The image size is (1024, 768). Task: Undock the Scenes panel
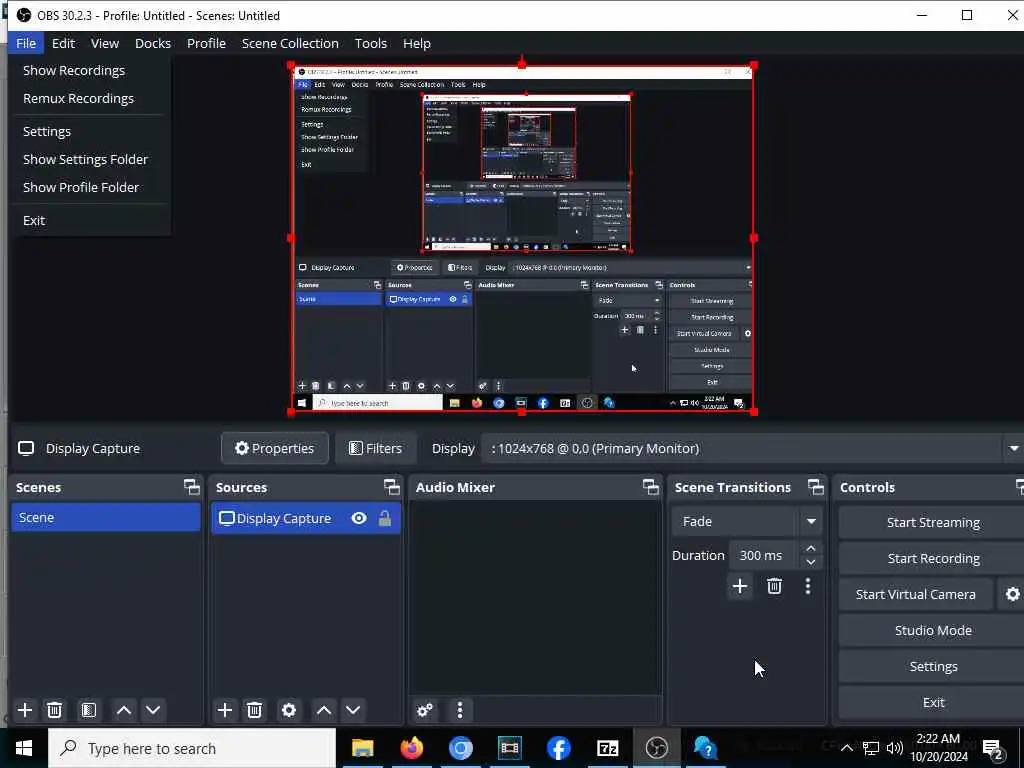click(191, 487)
